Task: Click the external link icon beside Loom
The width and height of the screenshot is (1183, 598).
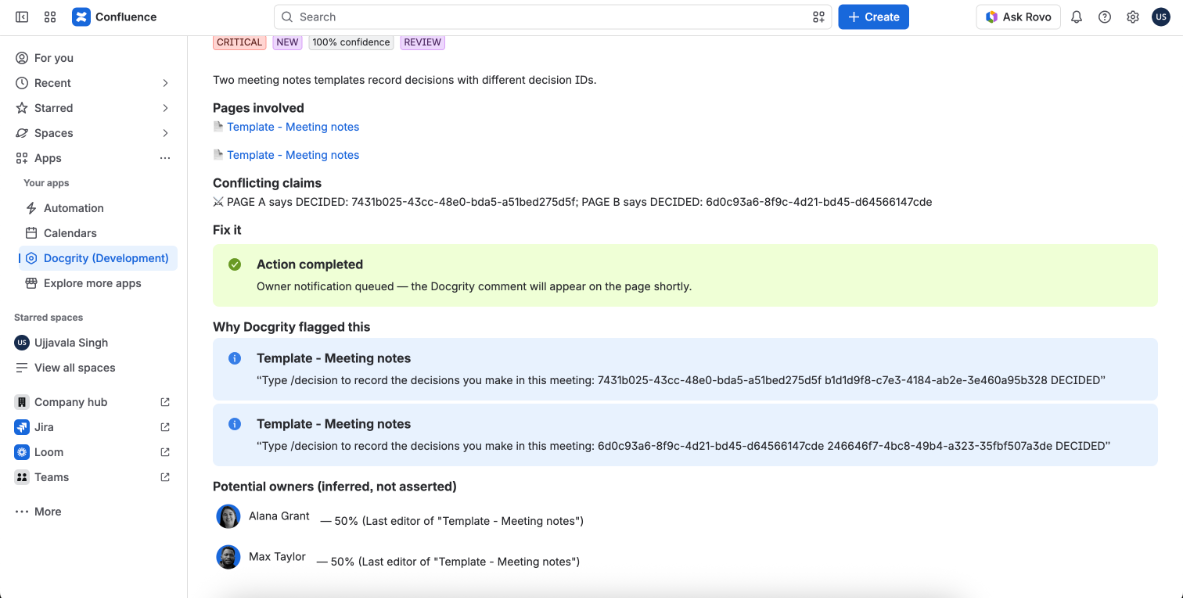Action: pyautogui.click(x=165, y=452)
